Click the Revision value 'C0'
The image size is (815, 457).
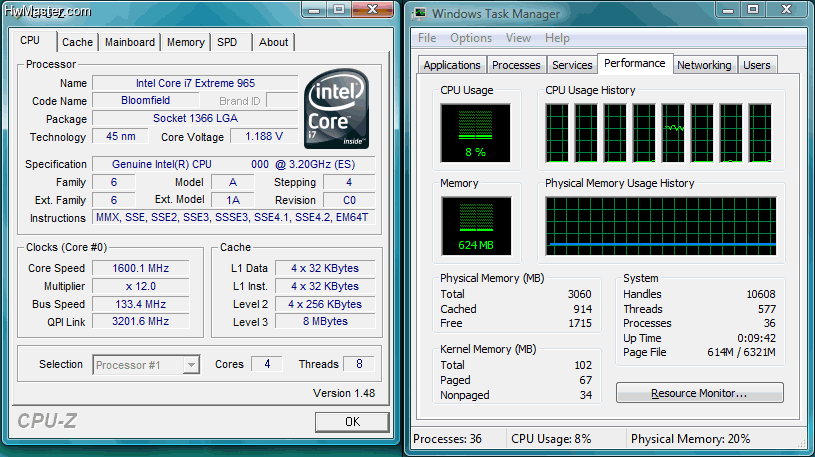[349, 200]
